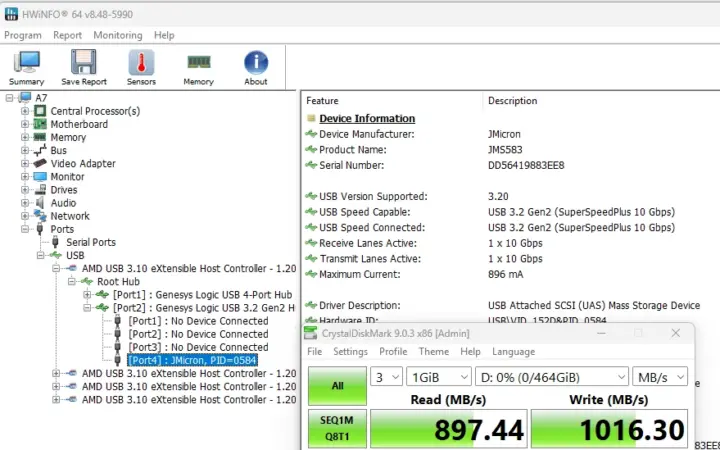This screenshot has width=720, height=450.
Task: Open CrystalDiskMark Language menu
Action: coord(513,351)
